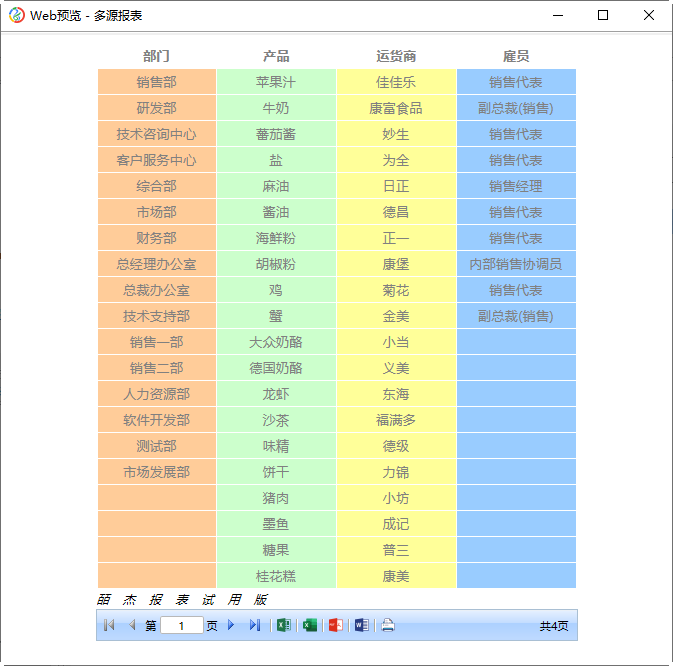The height and width of the screenshot is (666, 673).
Task: Click previous page arrow
Action: coord(131,625)
